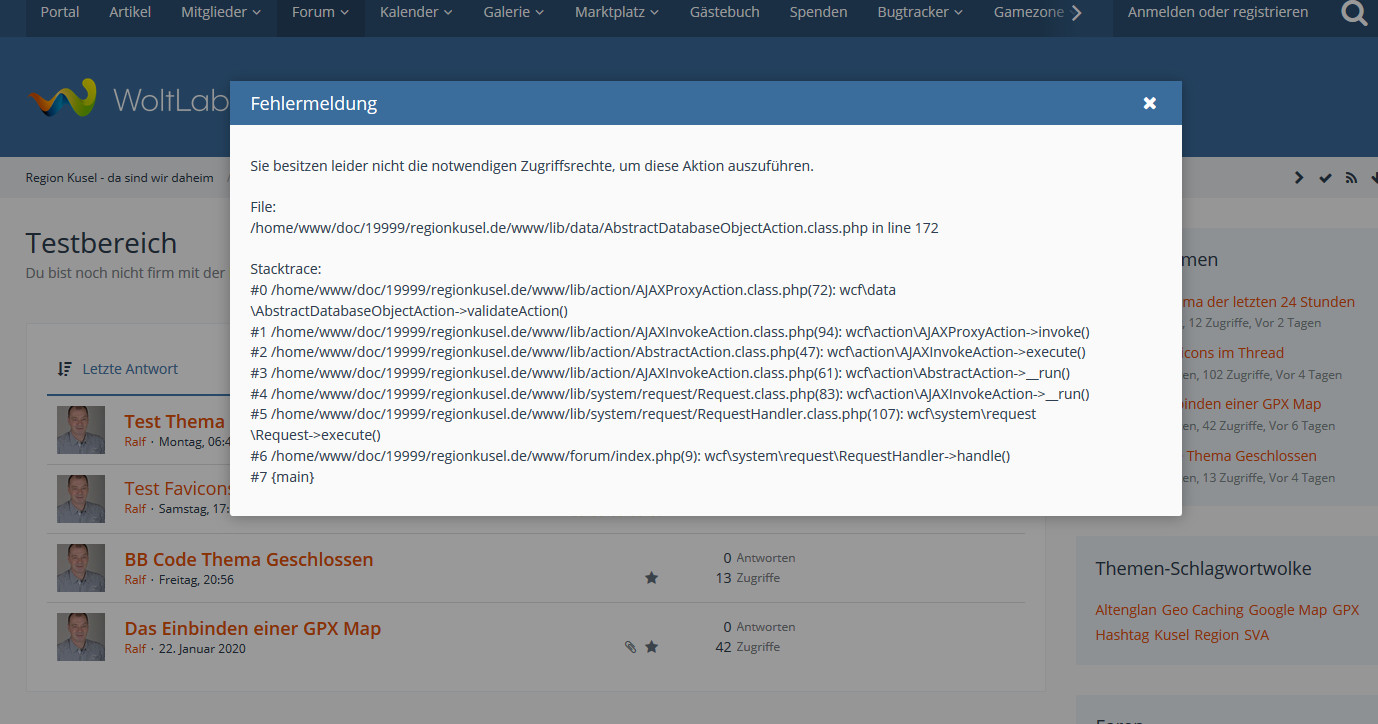This screenshot has height=724, width=1378.
Task: Close the Fehlermeldung error dialog
Action: coord(1149,103)
